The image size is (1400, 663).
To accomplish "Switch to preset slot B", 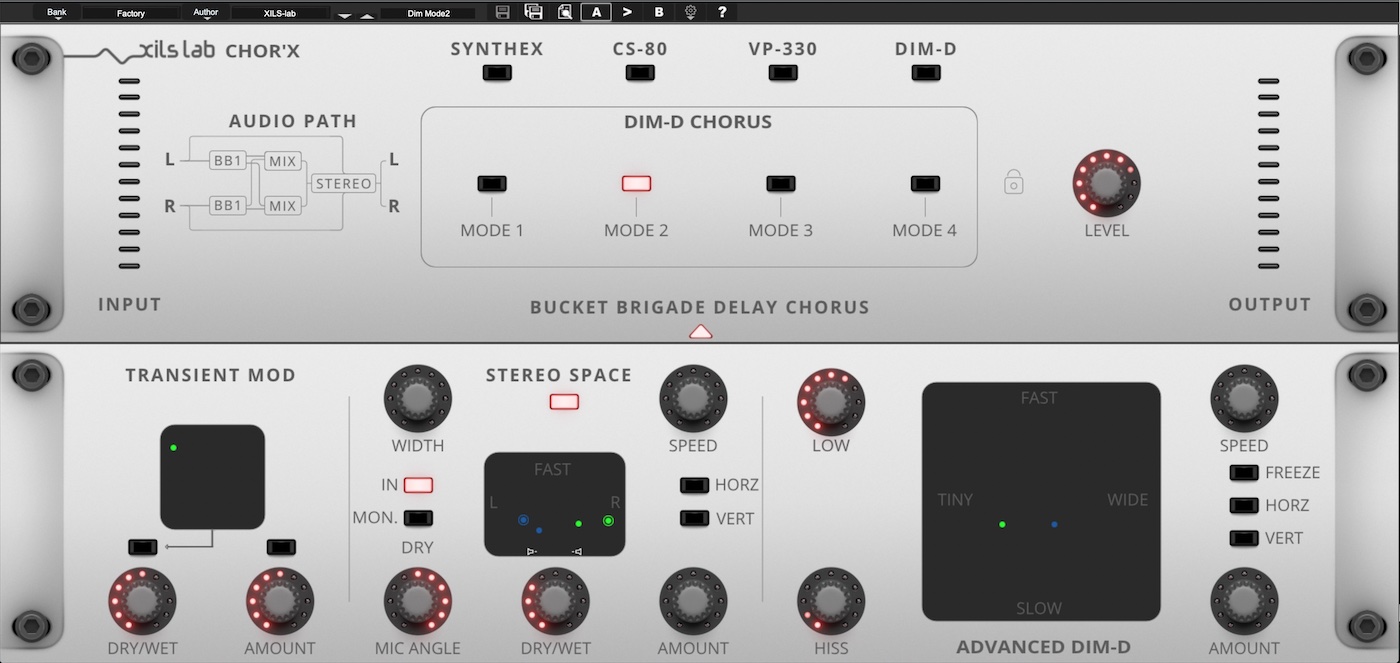I will pyautogui.click(x=658, y=12).
